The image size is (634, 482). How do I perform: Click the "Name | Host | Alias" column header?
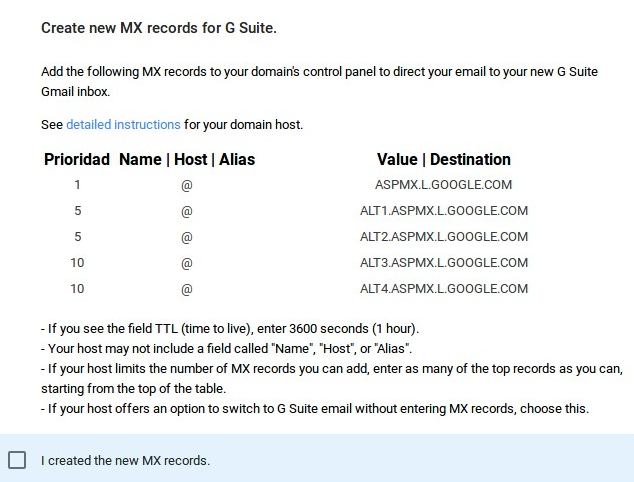(x=187, y=160)
